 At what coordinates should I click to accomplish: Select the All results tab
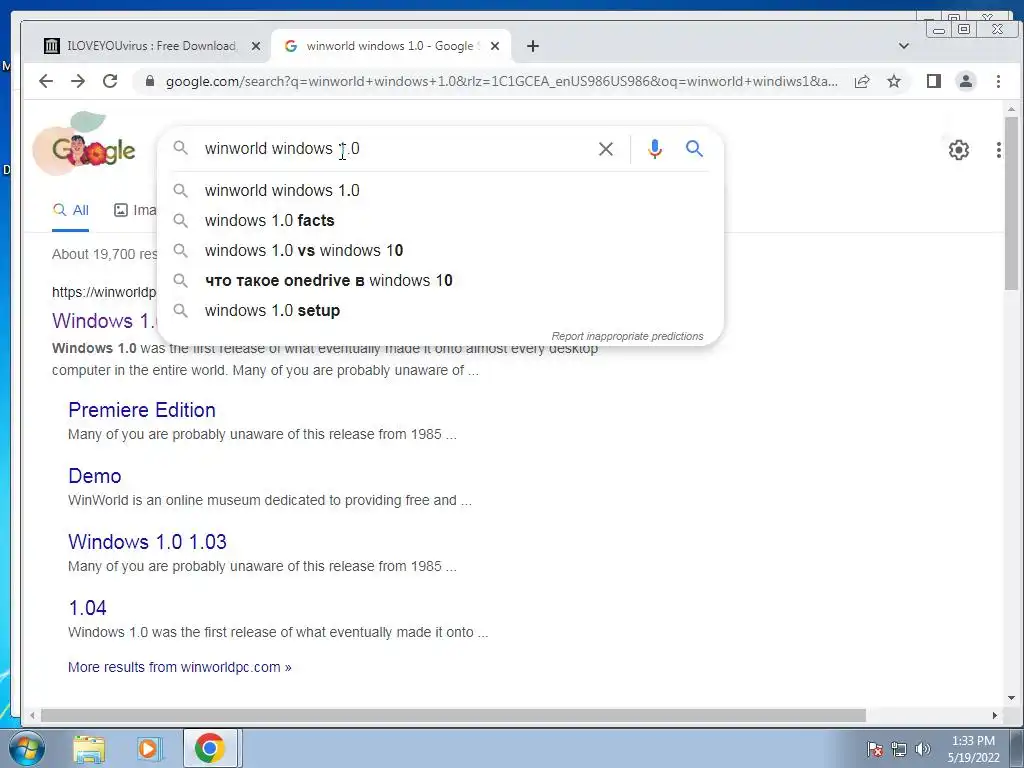pos(71,210)
